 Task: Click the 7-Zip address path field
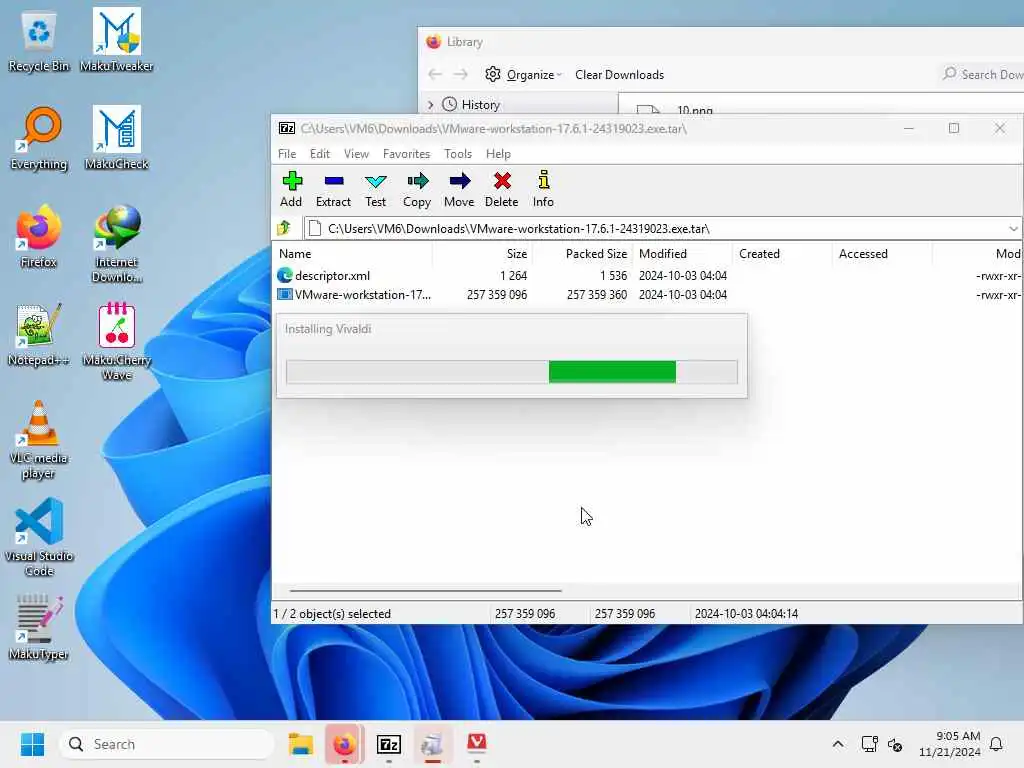tap(654, 229)
